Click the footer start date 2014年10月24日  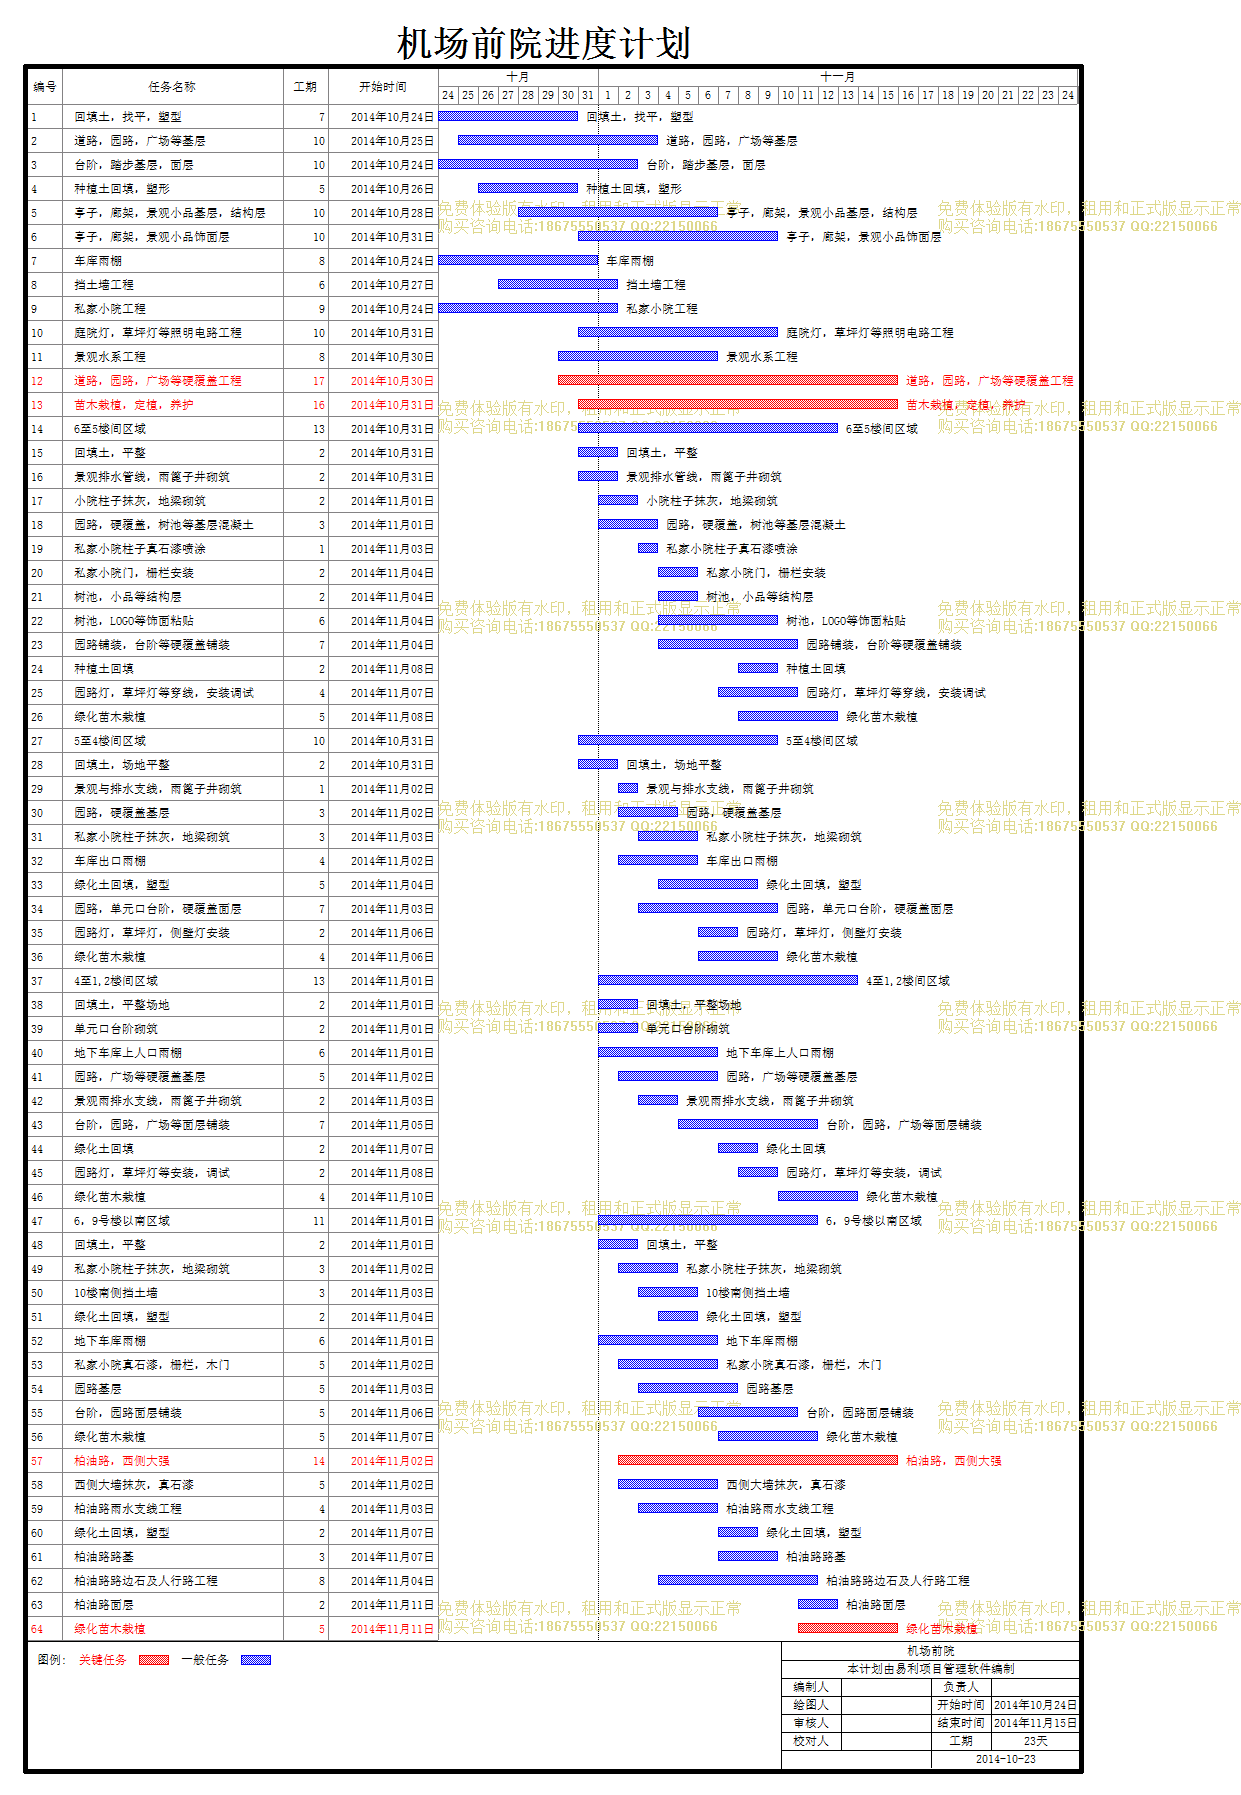1035,1705
